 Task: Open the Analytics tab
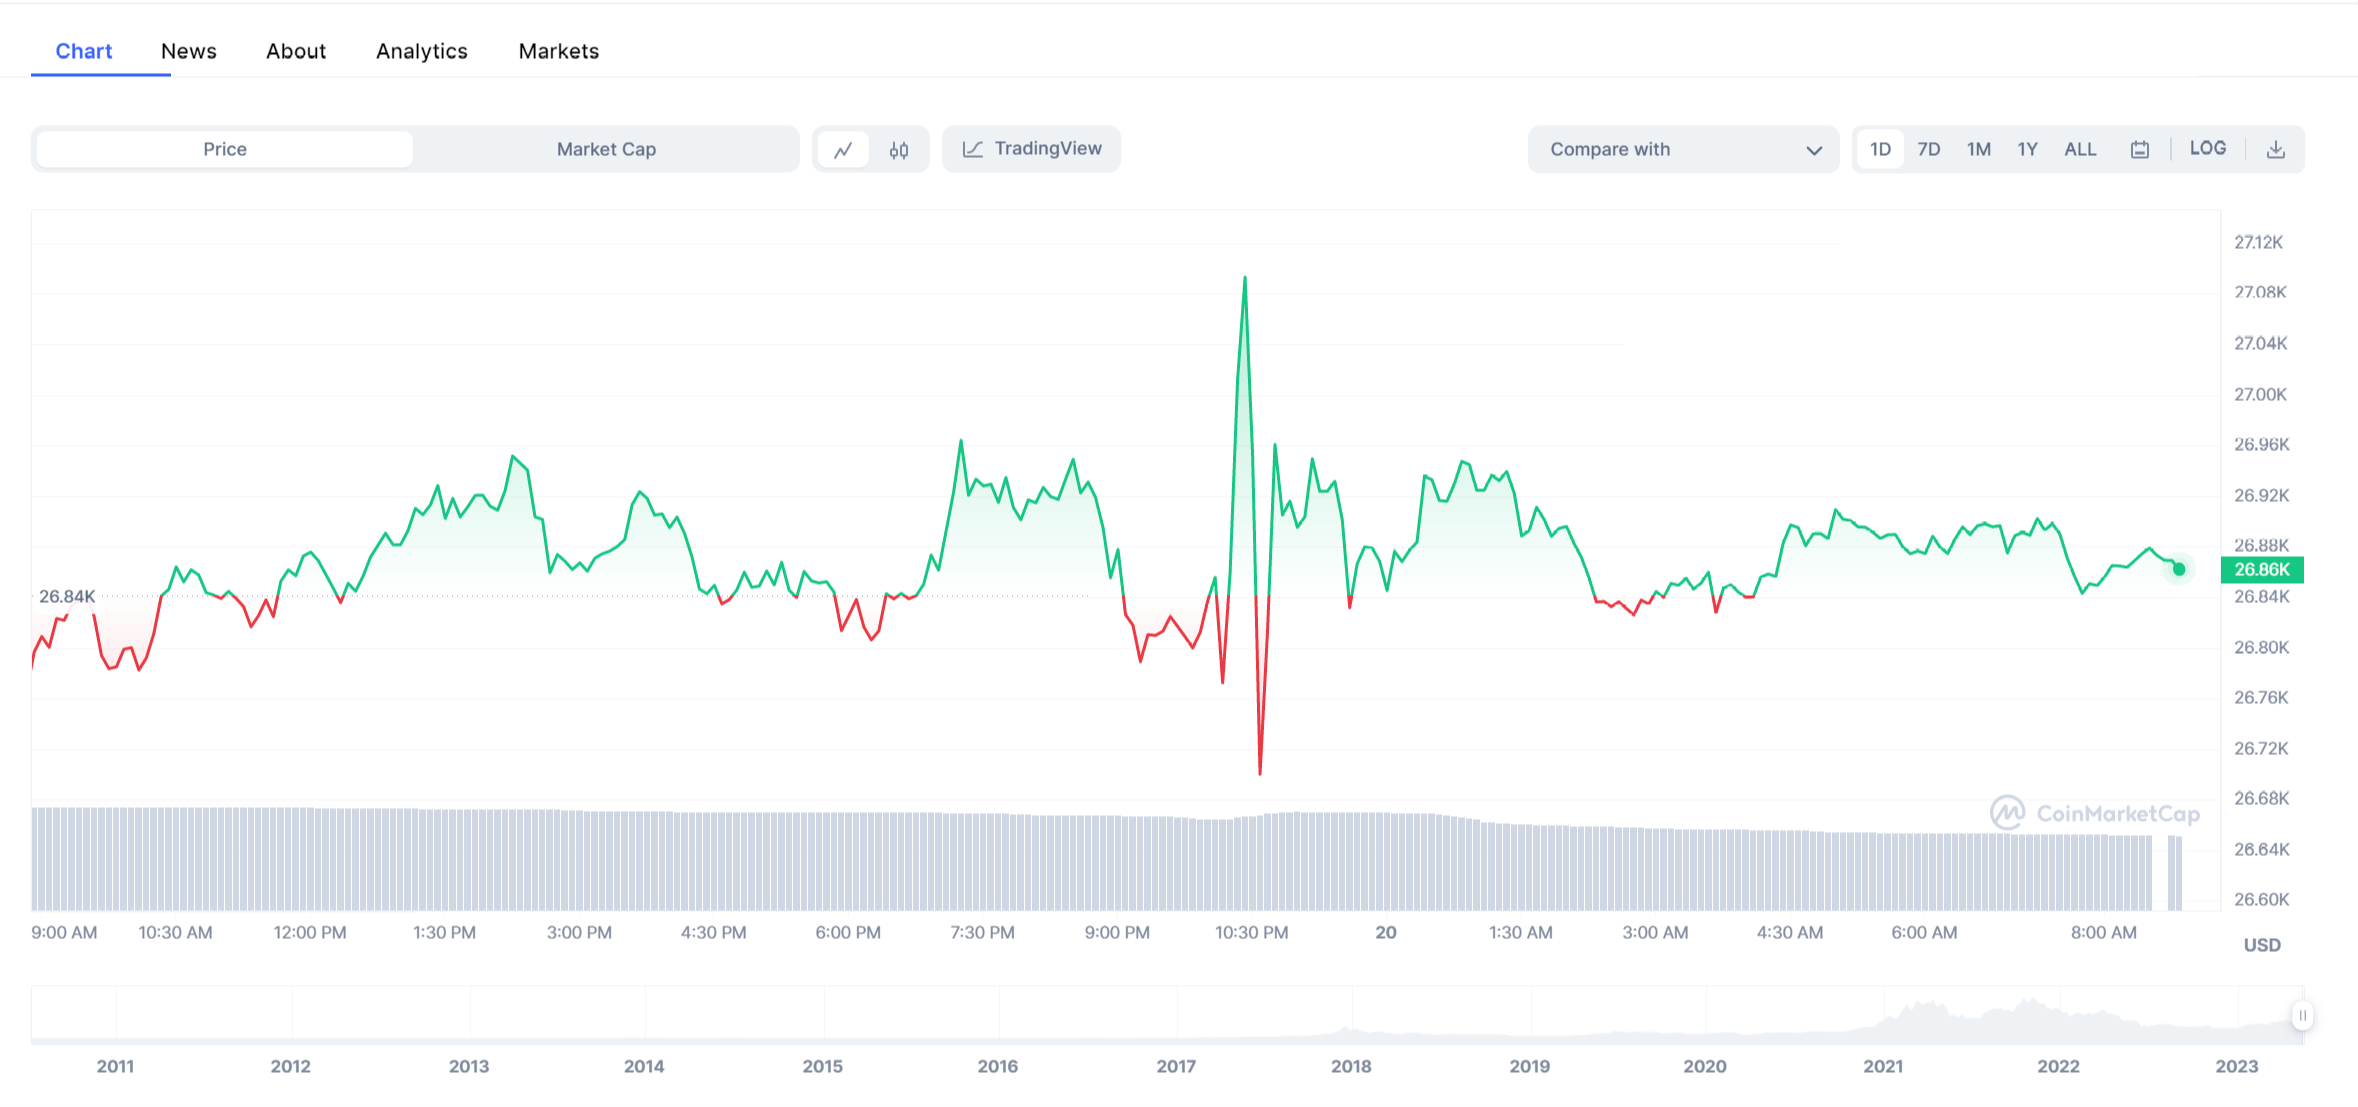tap(422, 51)
